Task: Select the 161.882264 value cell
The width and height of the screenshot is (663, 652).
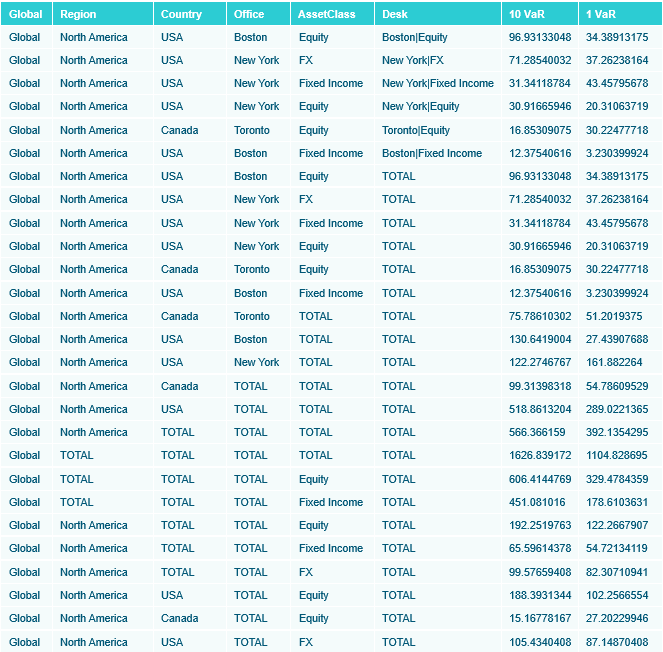Action: coord(614,362)
